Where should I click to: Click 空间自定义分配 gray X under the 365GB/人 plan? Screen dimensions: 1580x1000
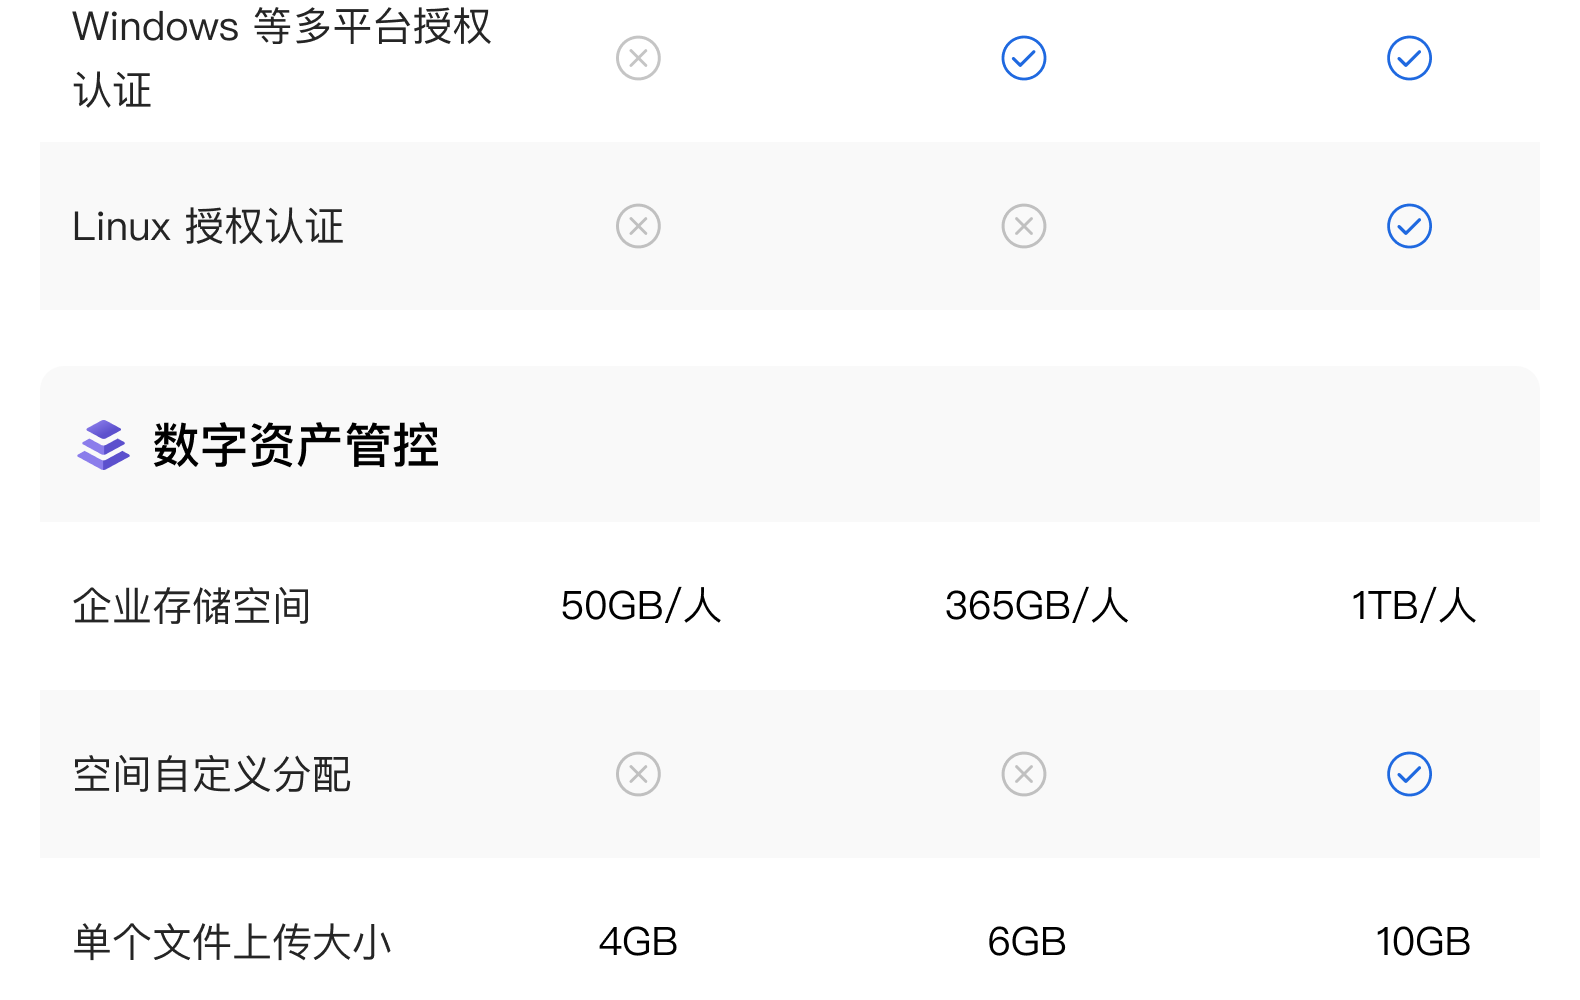(1024, 774)
